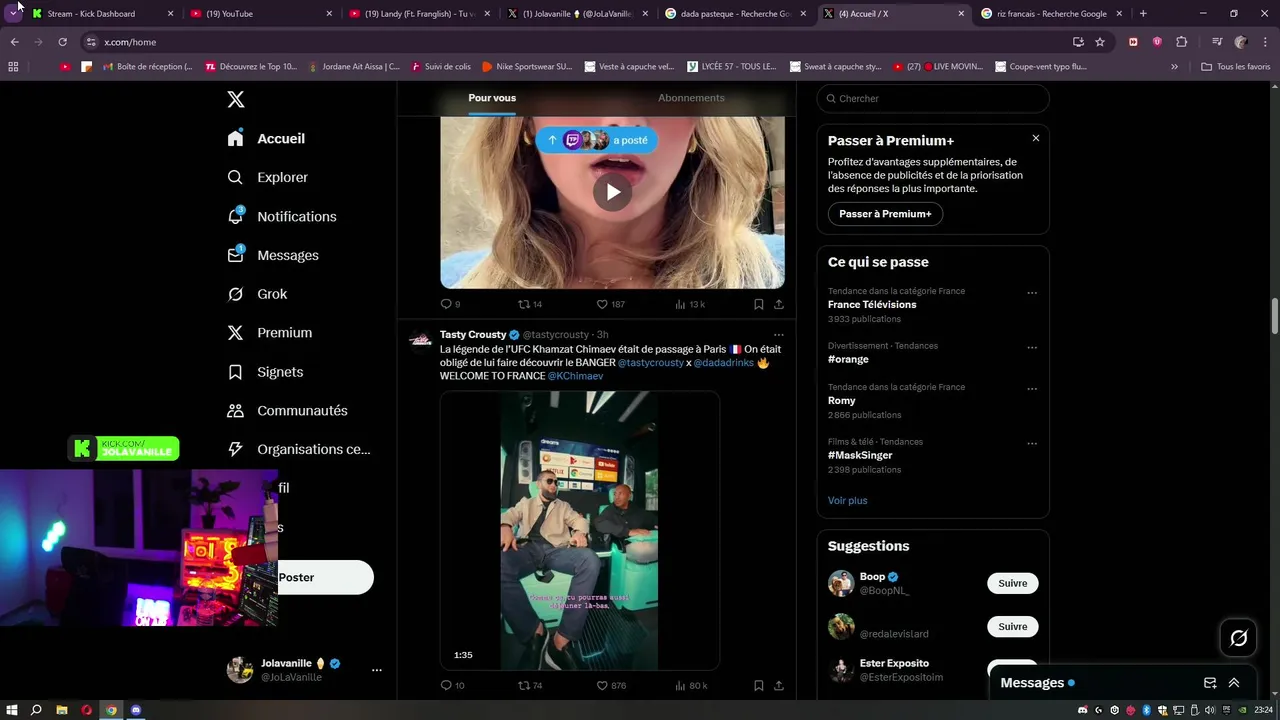Viewport: 1280px width, 720px height.
Task: Open Premium in sidebar
Action: (269, 333)
